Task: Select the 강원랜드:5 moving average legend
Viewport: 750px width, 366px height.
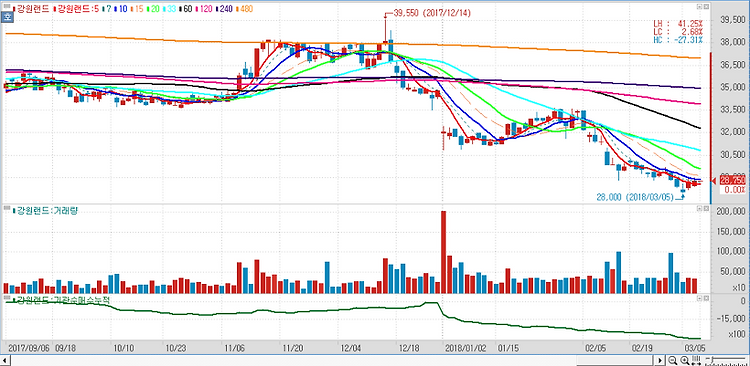Action: [77, 9]
